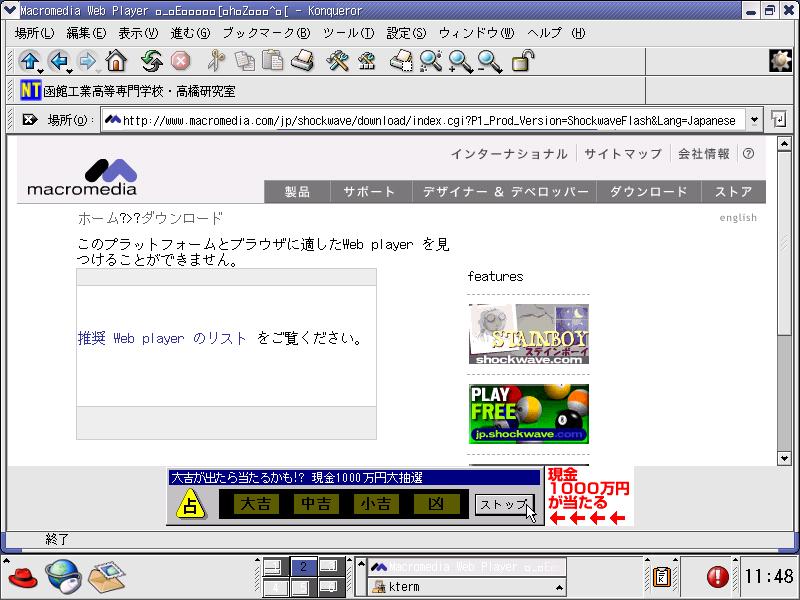
Task: Open the ブックマーク(B) menu
Action: click(266, 33)
